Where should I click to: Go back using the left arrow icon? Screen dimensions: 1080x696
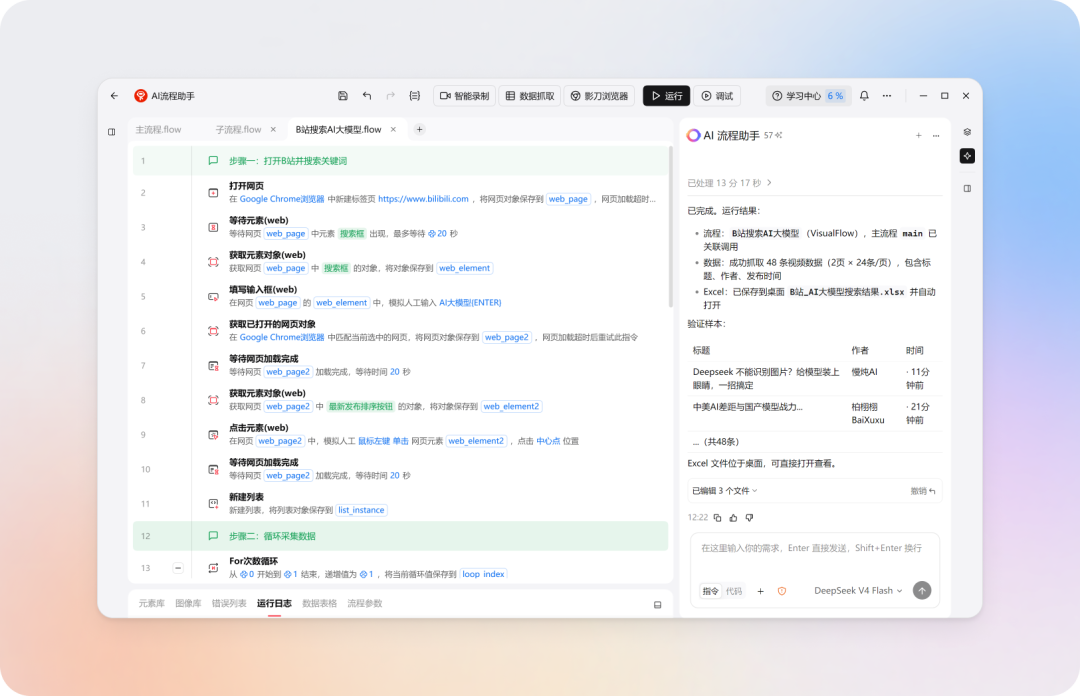tap(114, 96)
